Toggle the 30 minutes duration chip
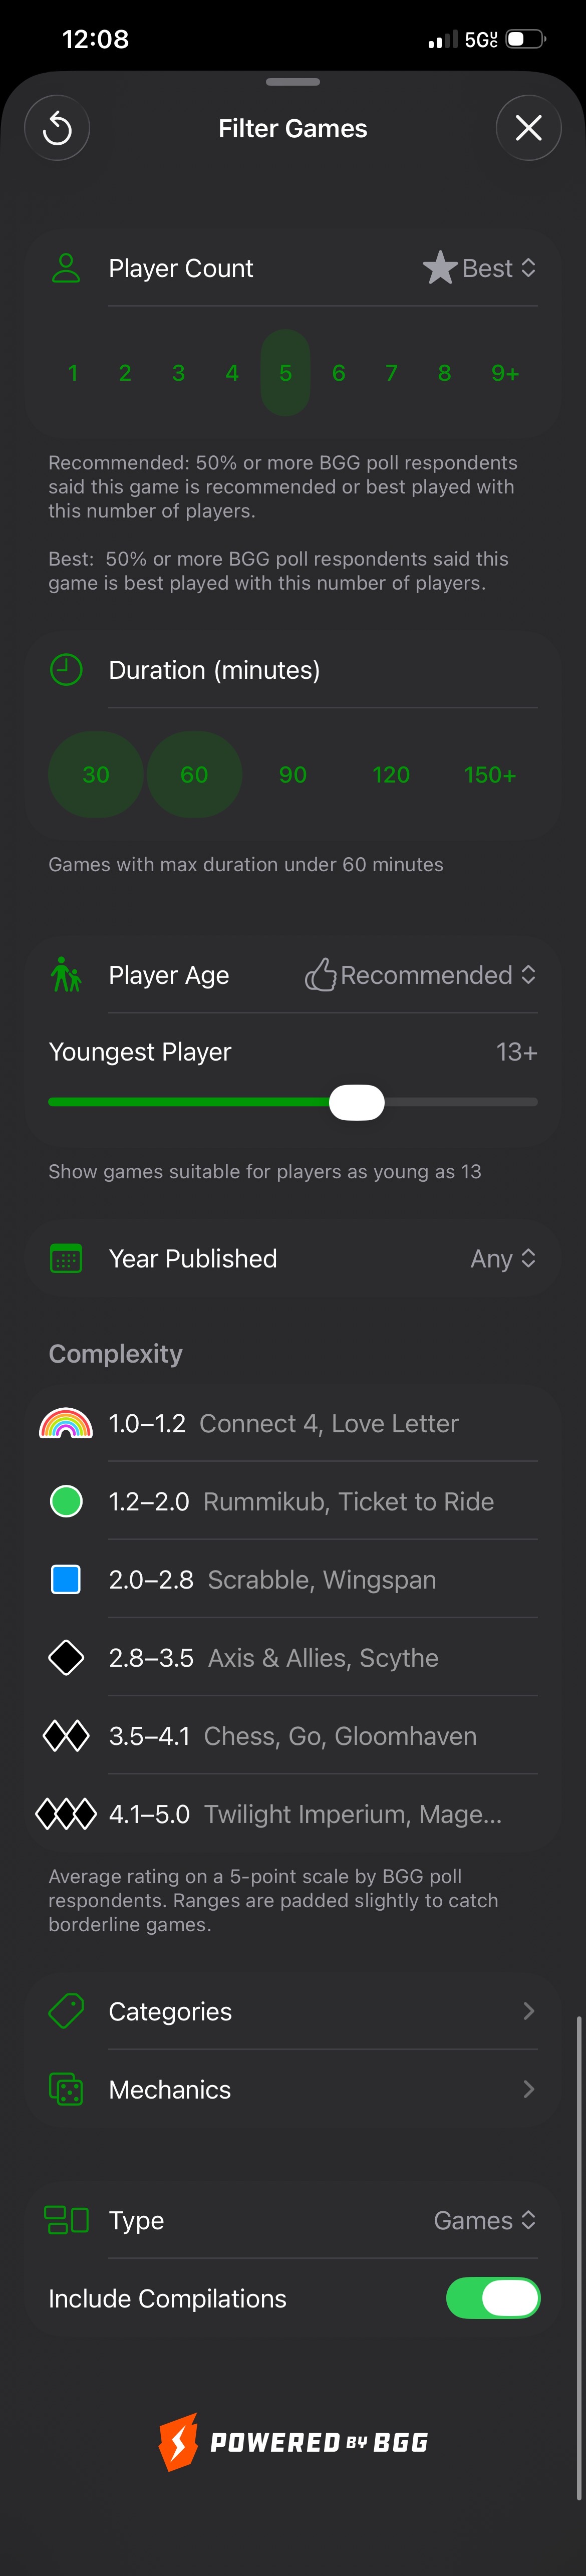 coord(96,775)
